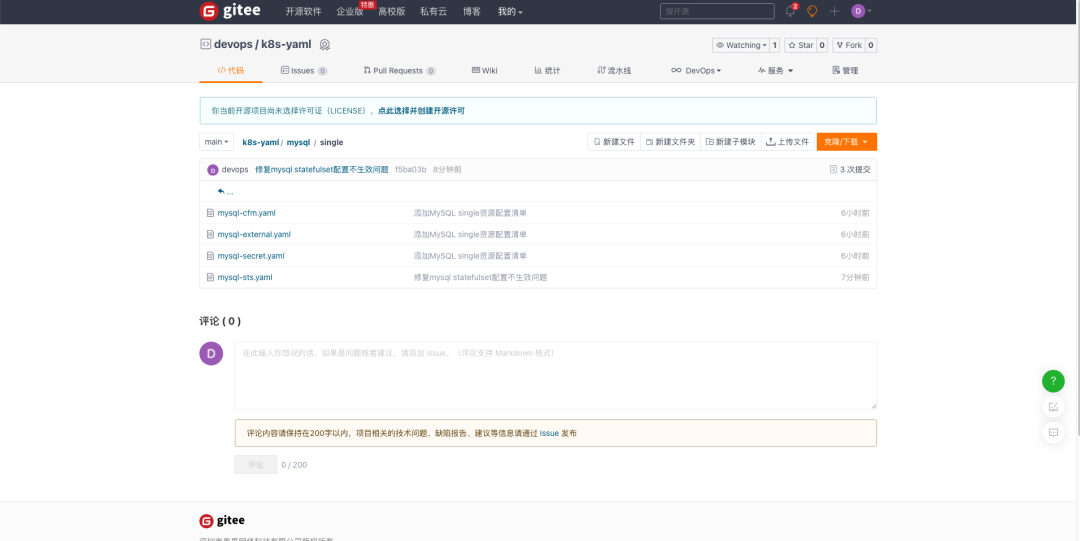This screenshot has height=541, width=1080.
Task: Click the 点此选择并创建开源许可 link
Action: [421, 110]
